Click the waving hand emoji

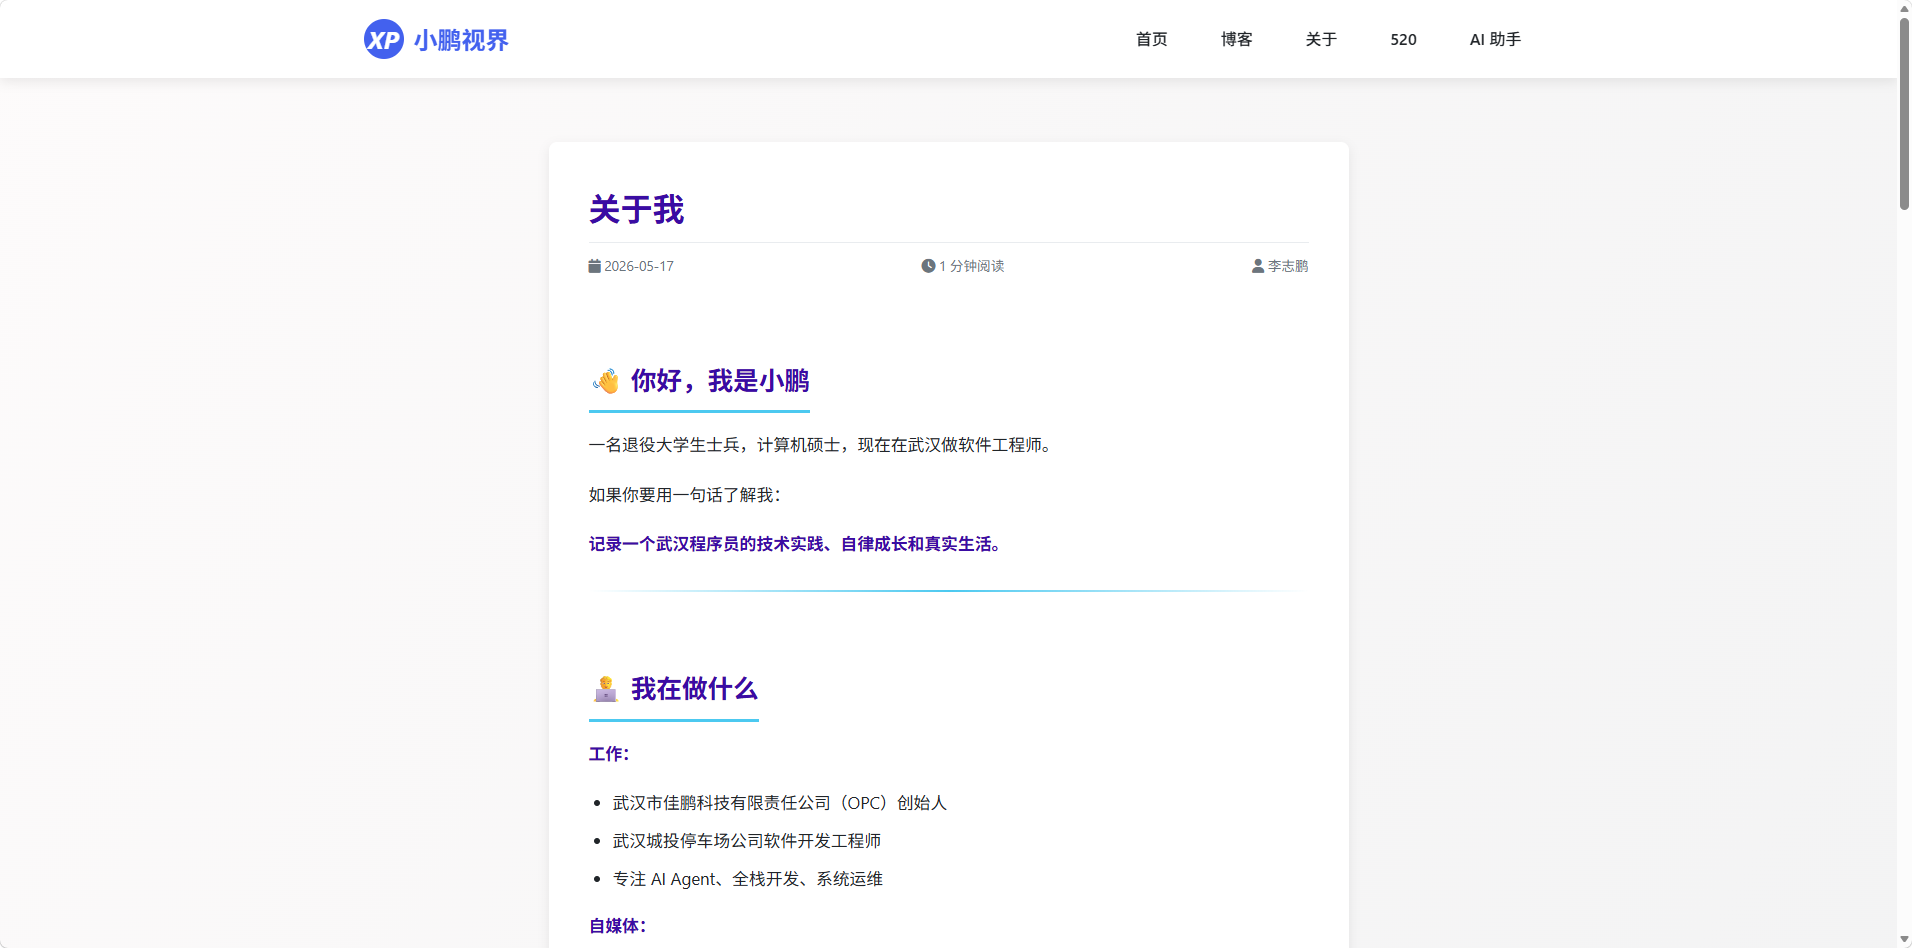(x=606, y=381)
